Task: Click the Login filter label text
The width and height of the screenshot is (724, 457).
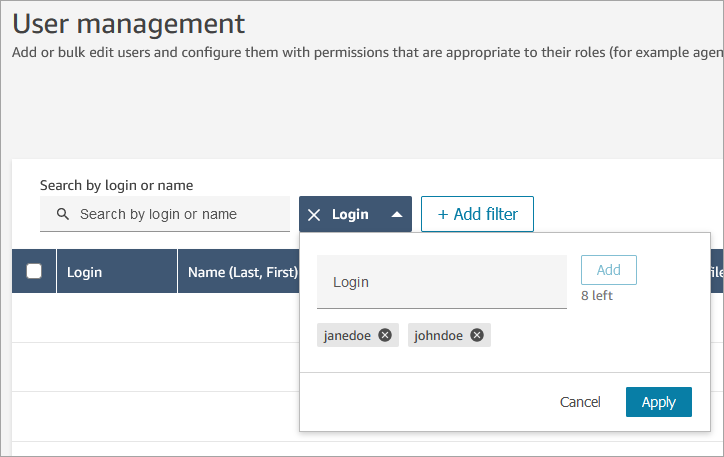Action: (350, 214)
